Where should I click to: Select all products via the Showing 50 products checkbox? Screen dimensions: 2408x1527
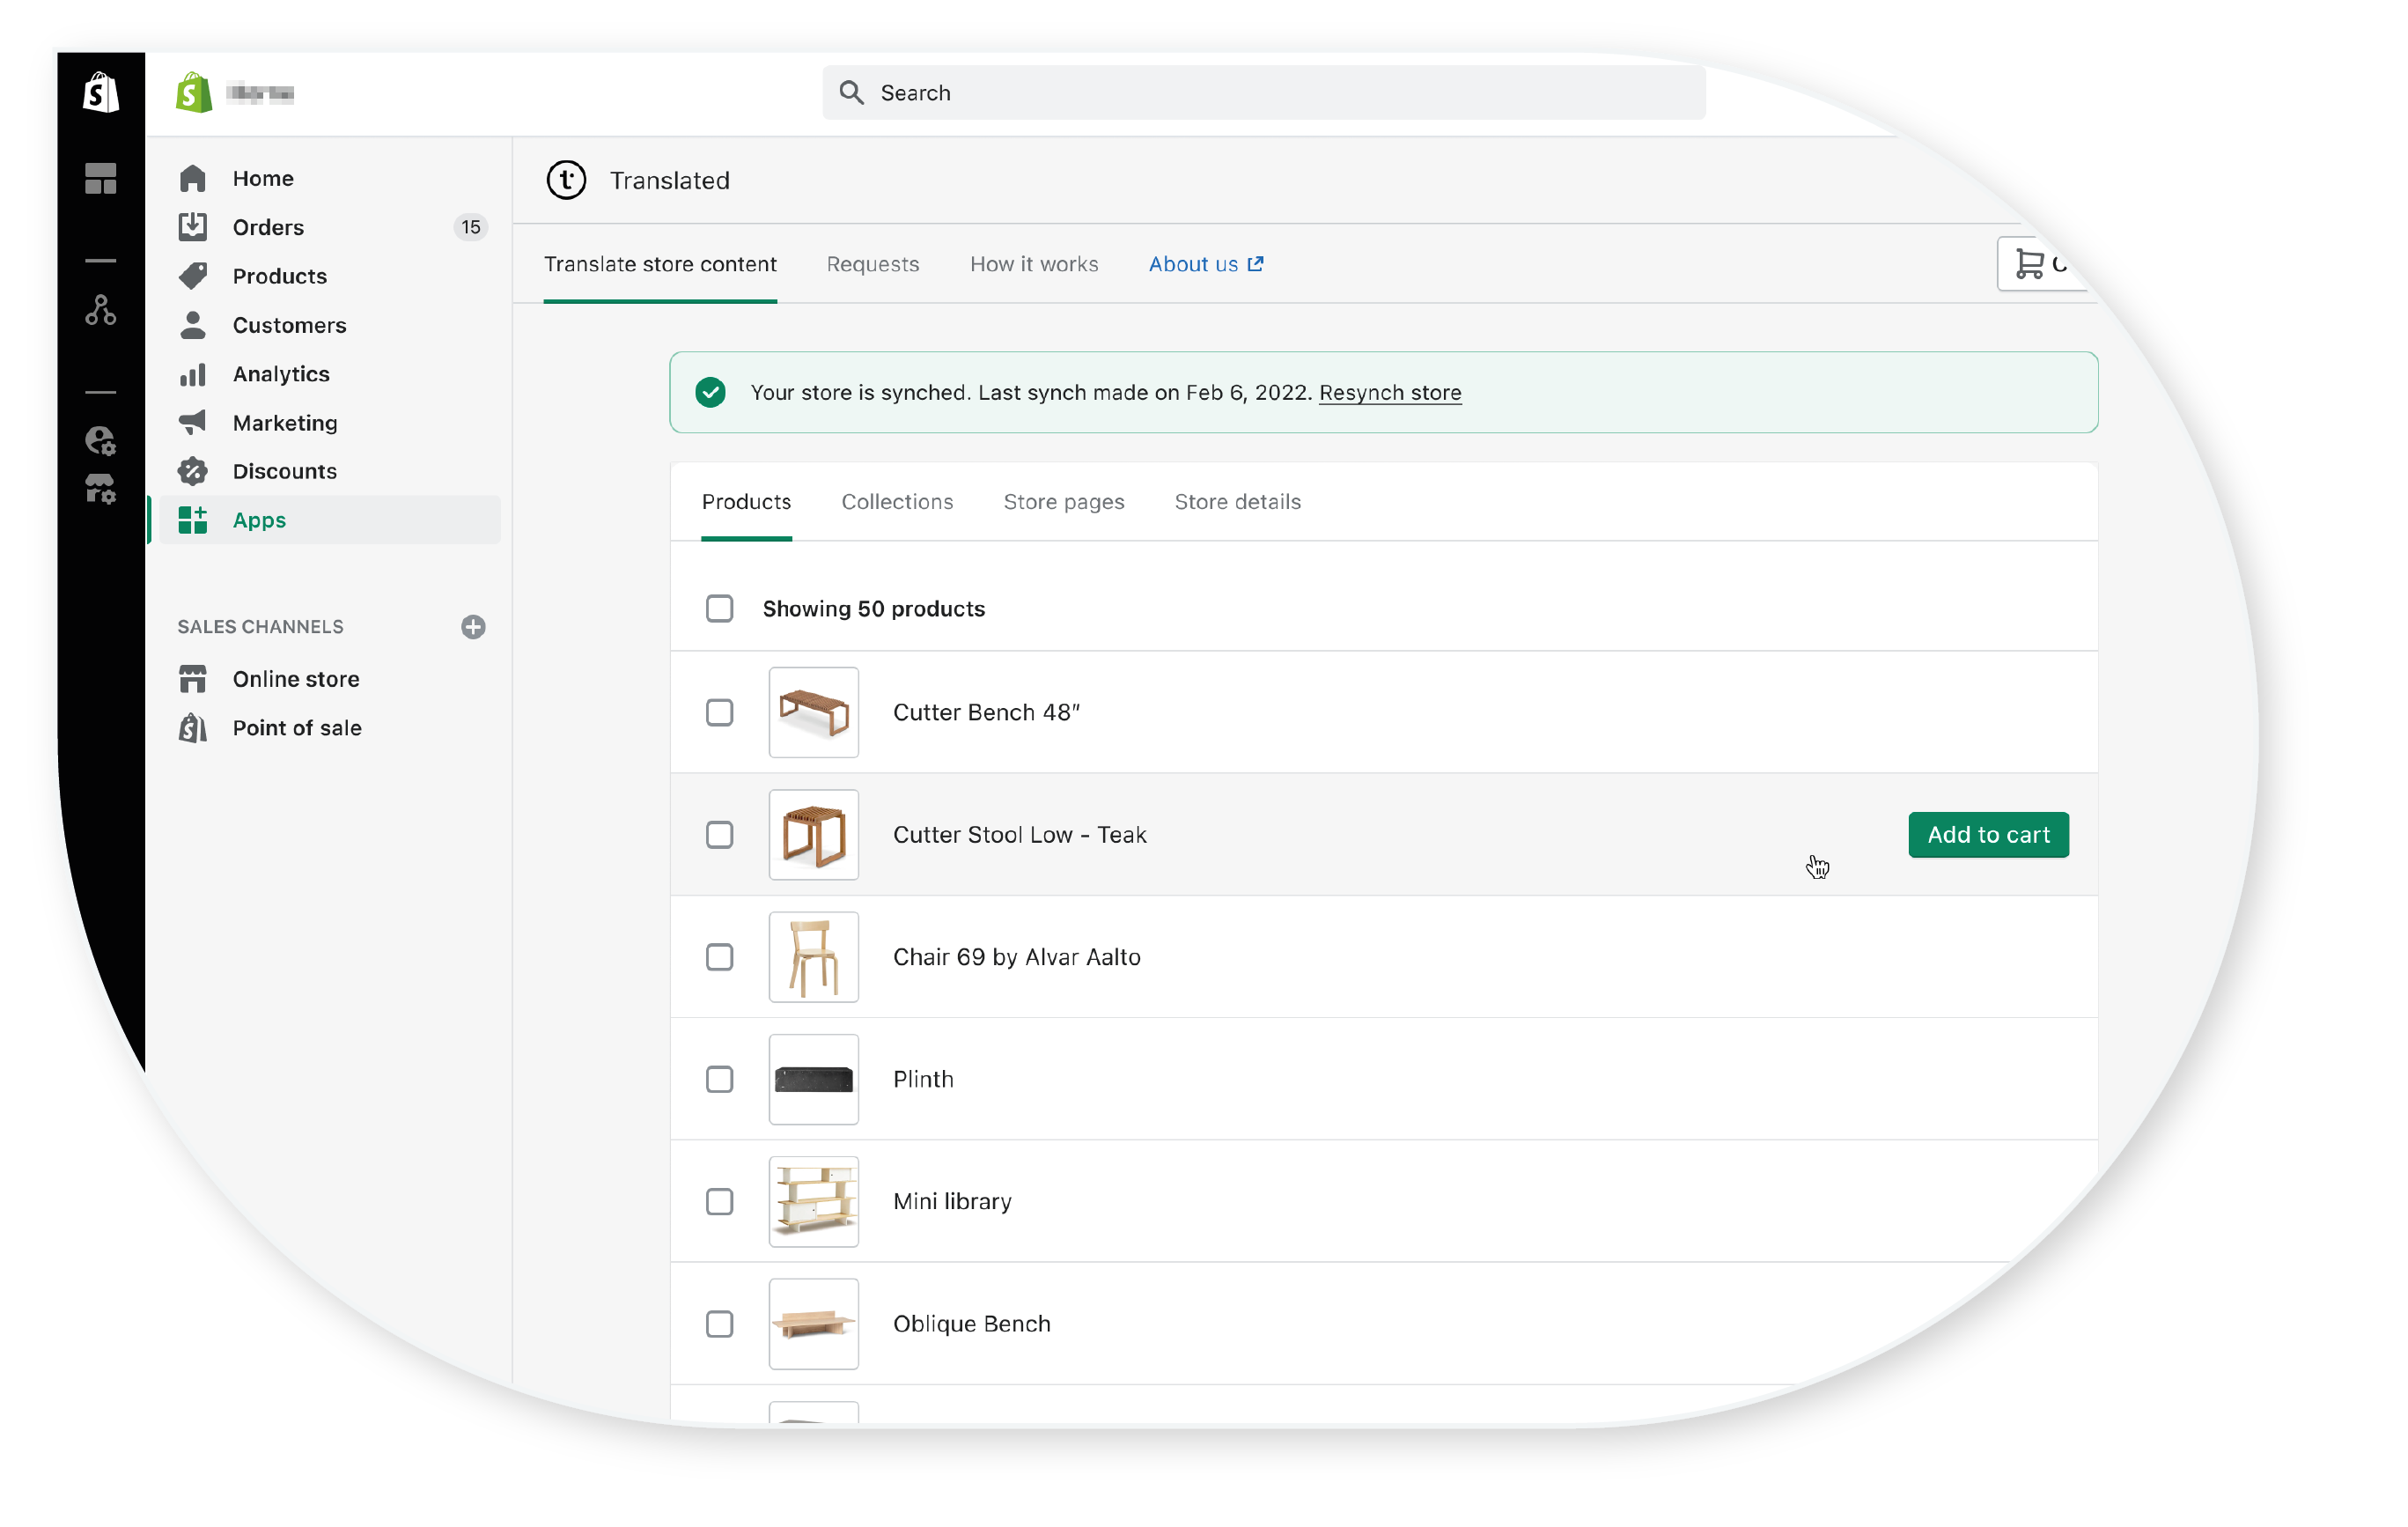(719, 608)
